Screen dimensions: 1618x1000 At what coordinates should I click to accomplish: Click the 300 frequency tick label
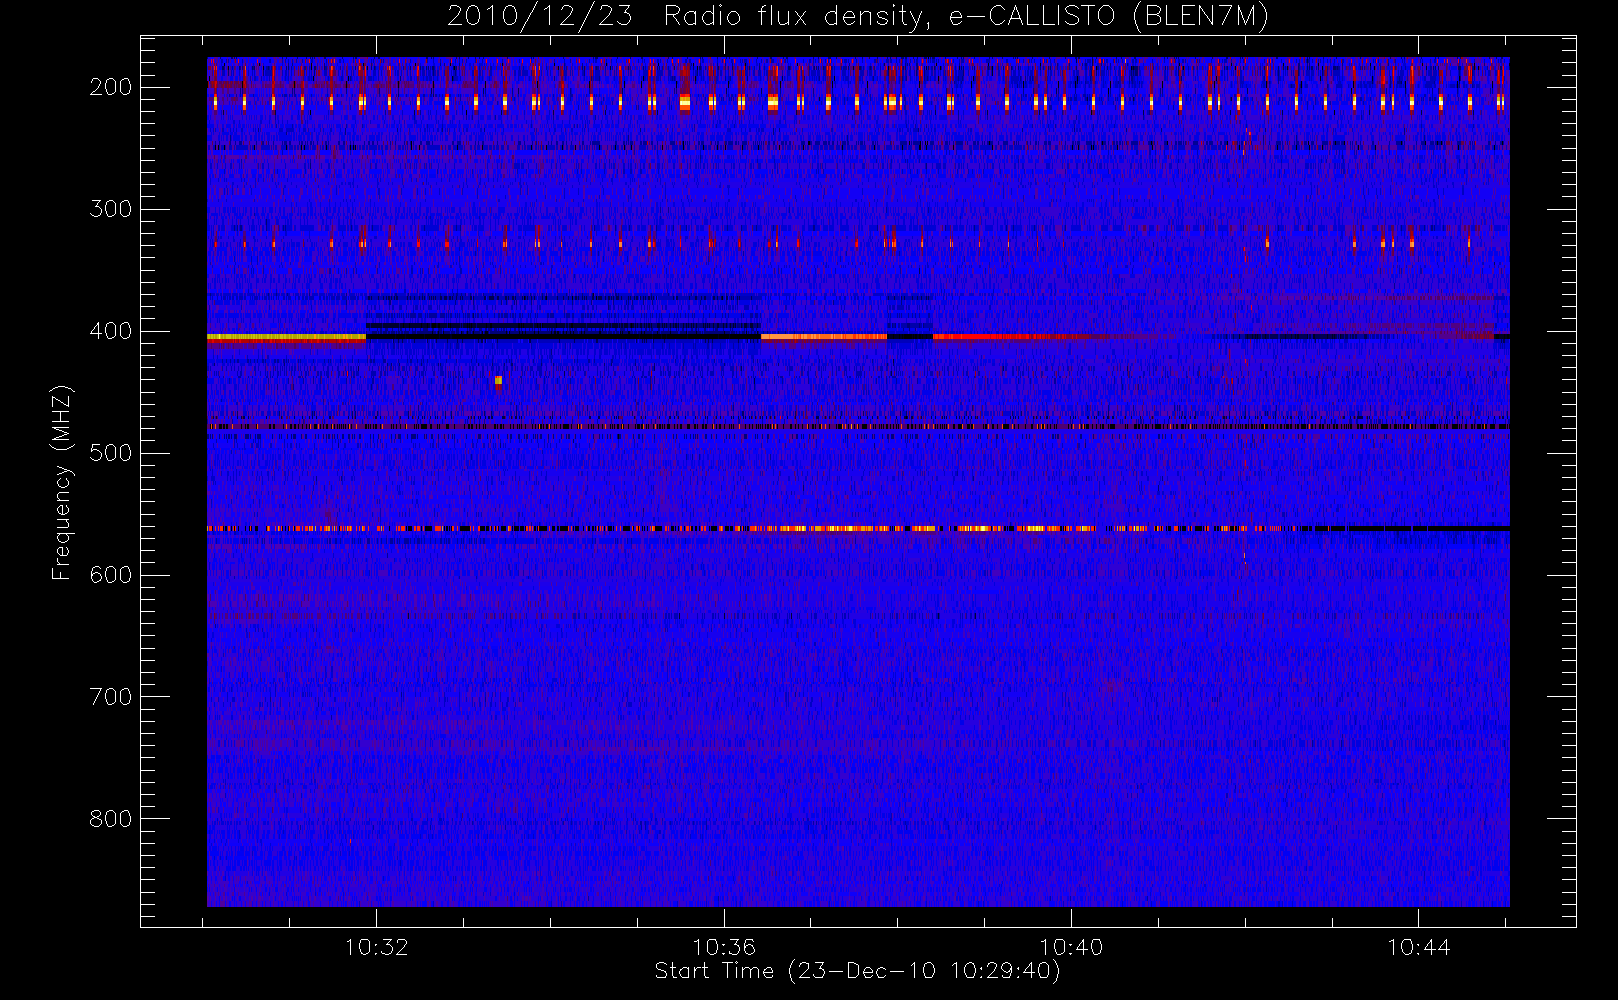(110, 209)
